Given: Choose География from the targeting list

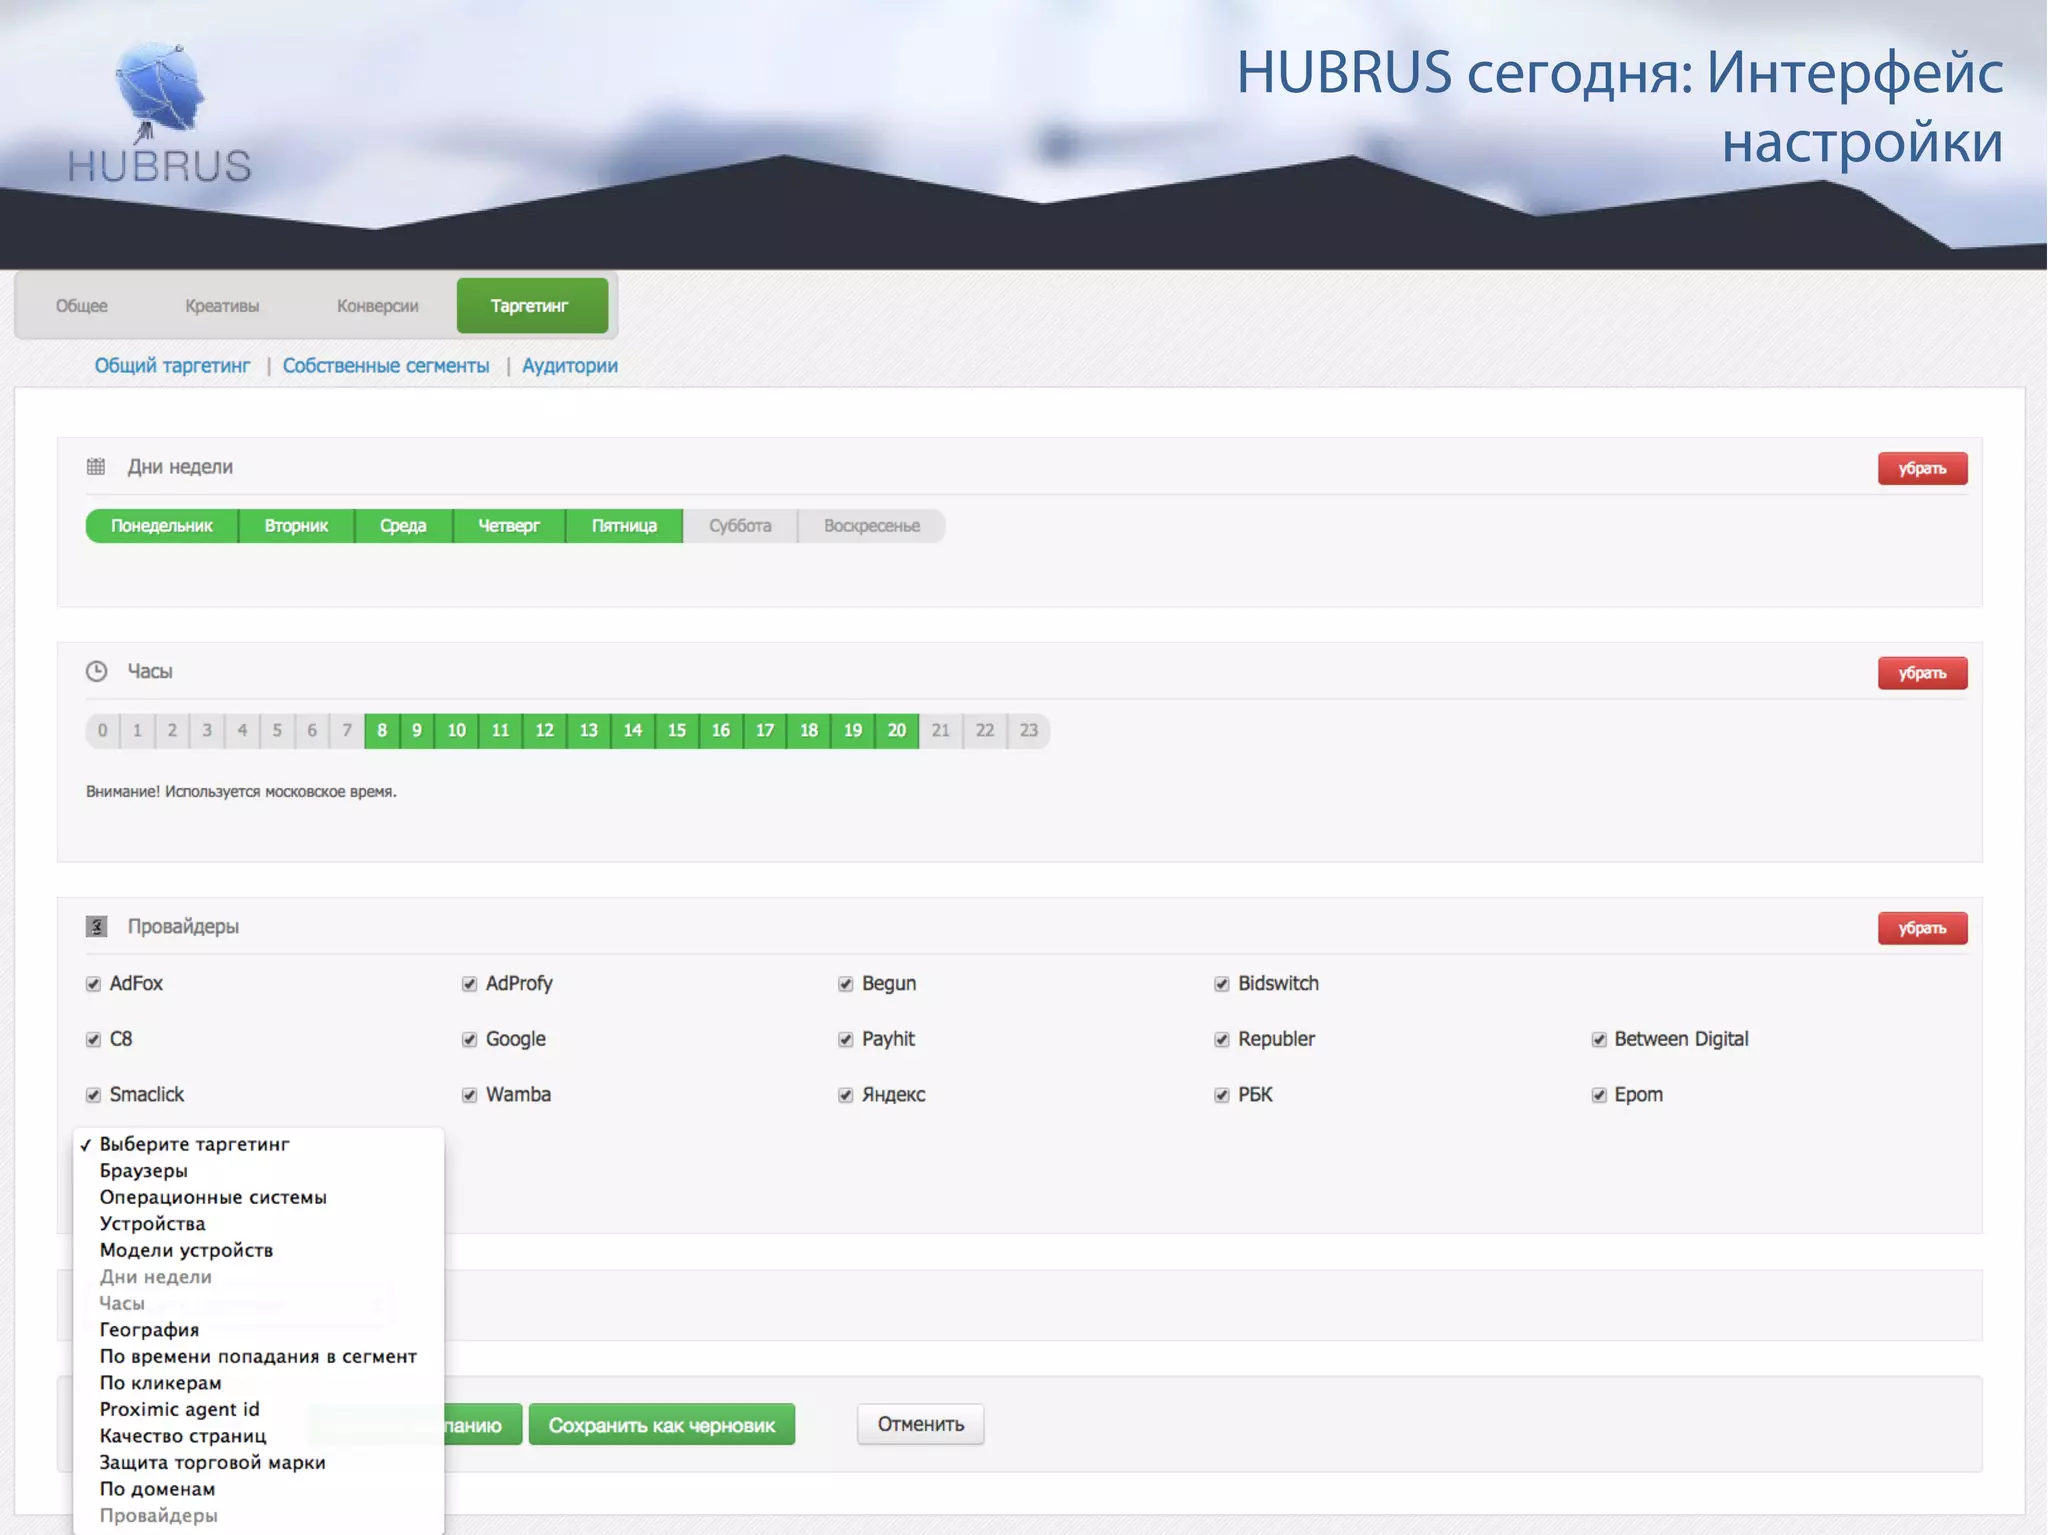Looking at the screenshot, I should (258, 1330).
